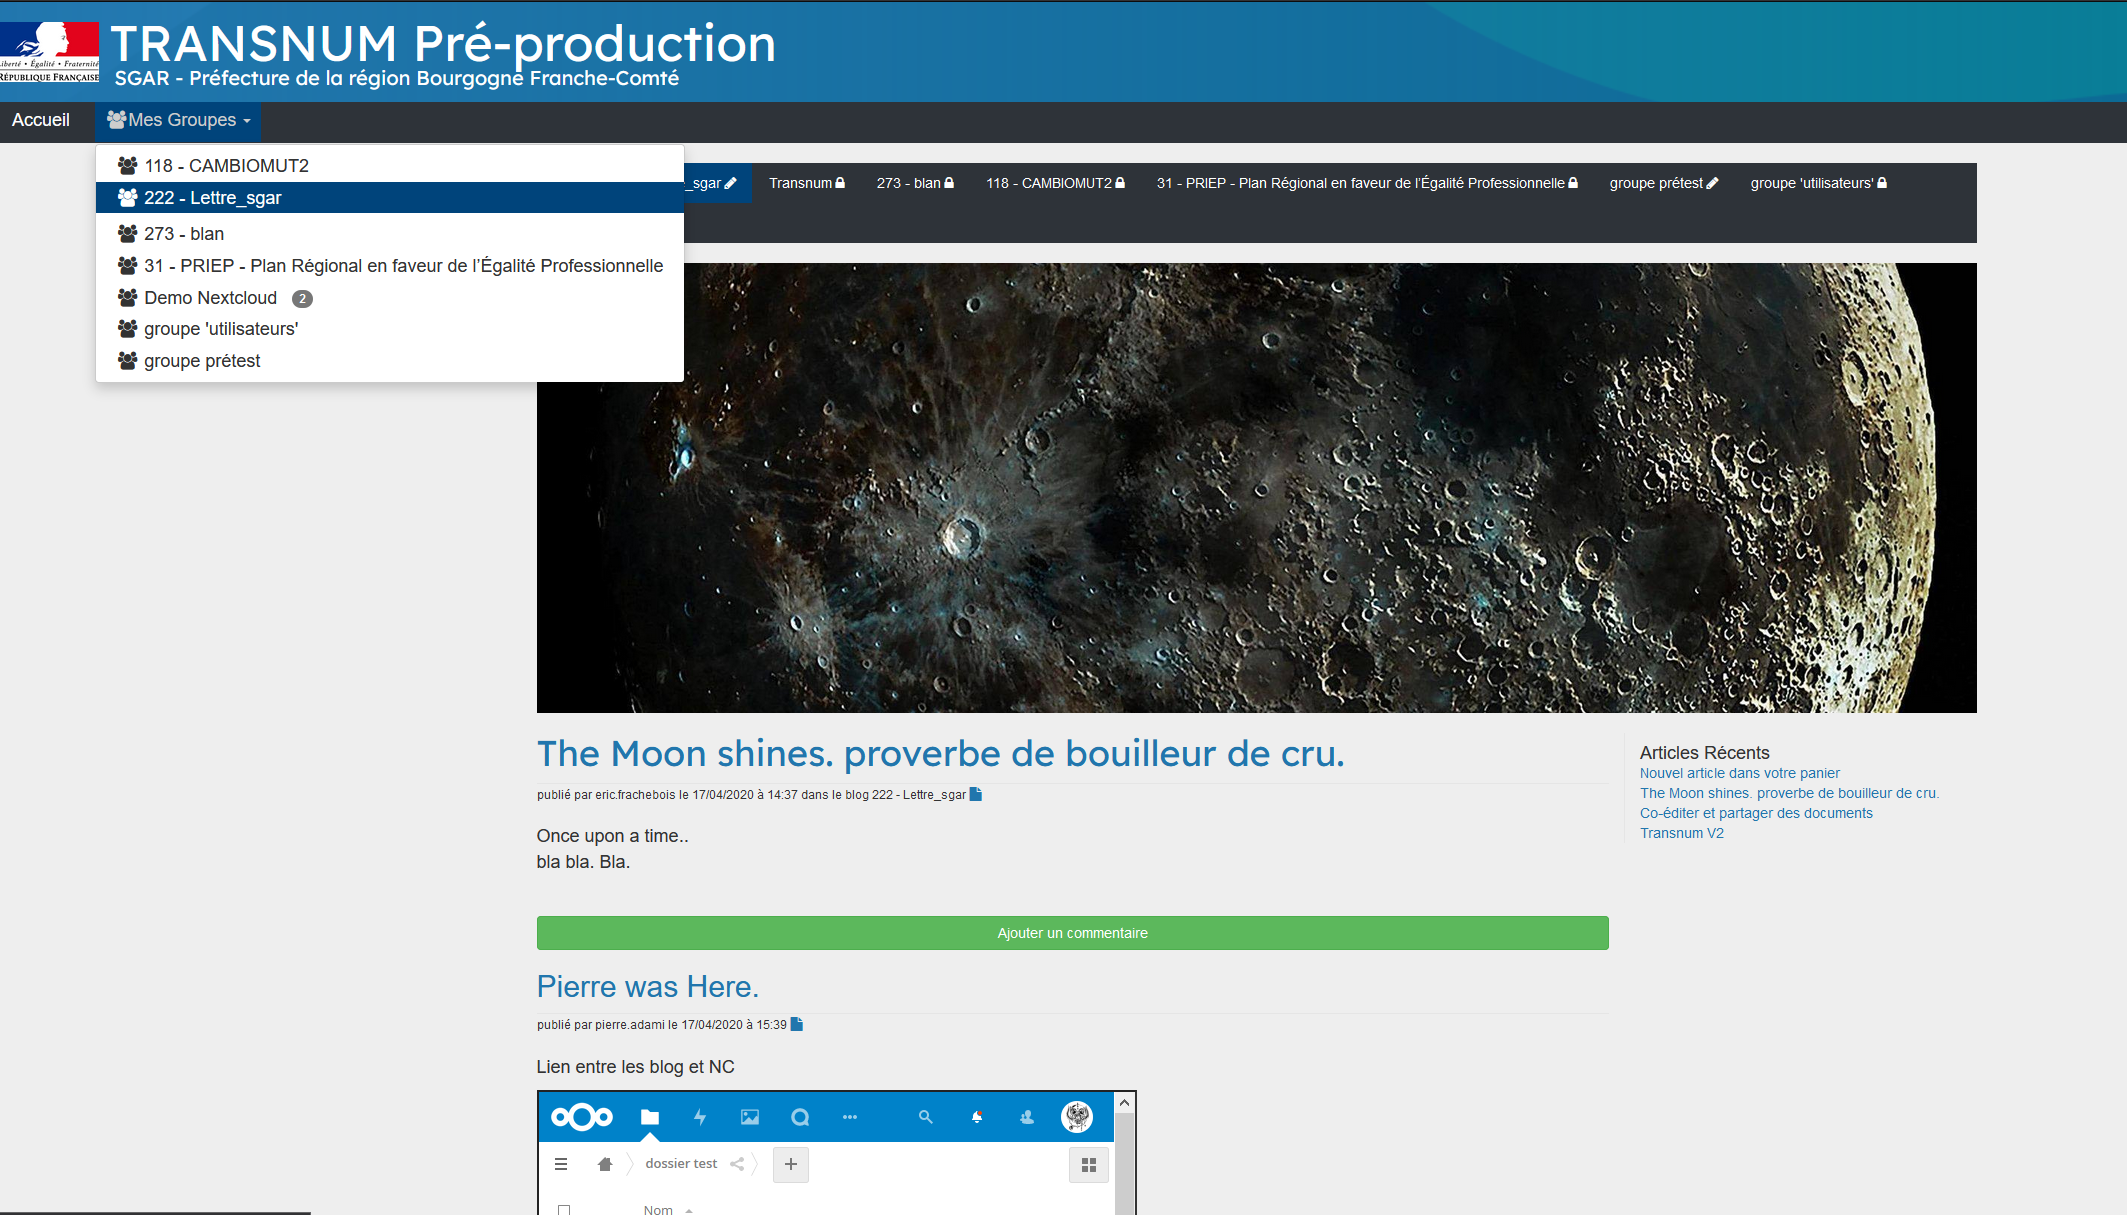Open the Nextcloud Photos gallery icon
The width and height of the screenshot is (2127, 1215).
(x=750, y=1117)
